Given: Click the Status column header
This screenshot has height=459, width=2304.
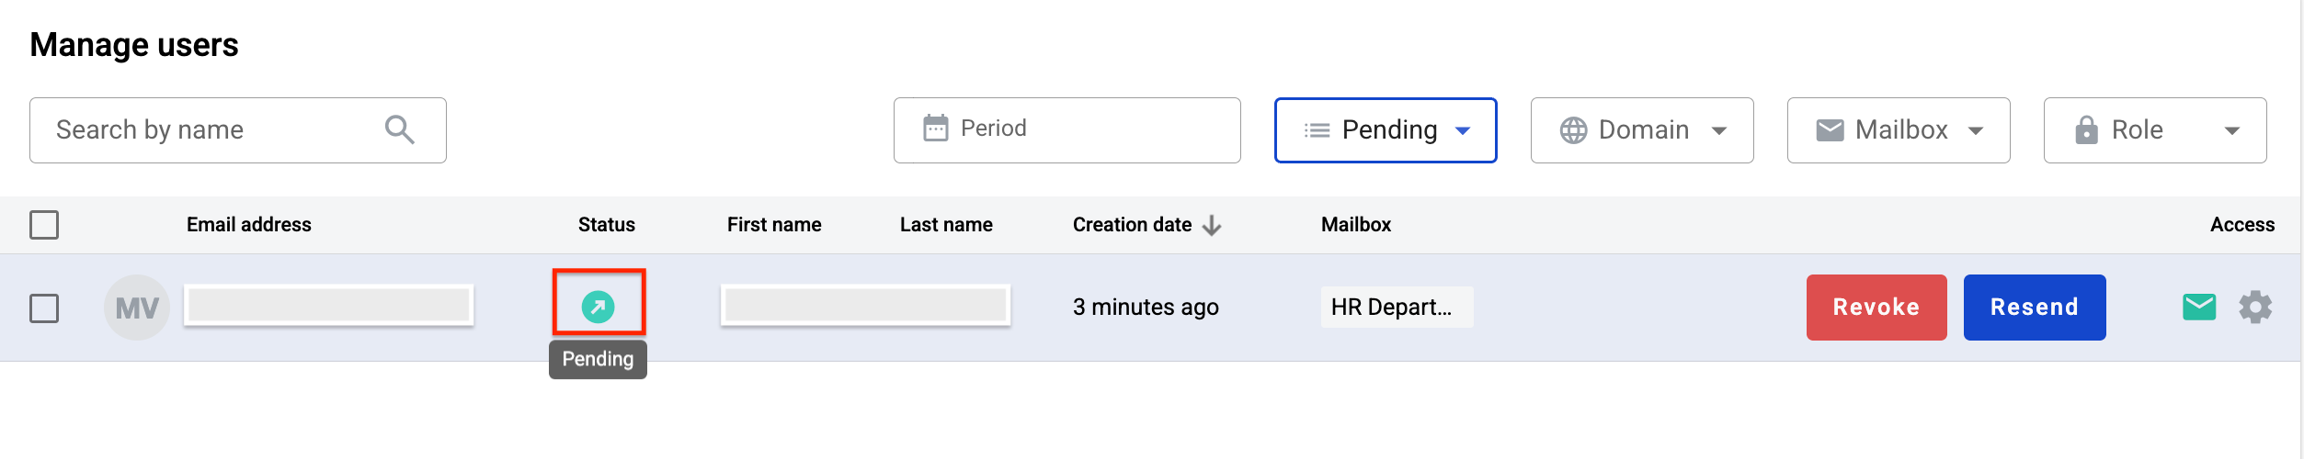Looking at the screenshot, I should coord(606,225).
